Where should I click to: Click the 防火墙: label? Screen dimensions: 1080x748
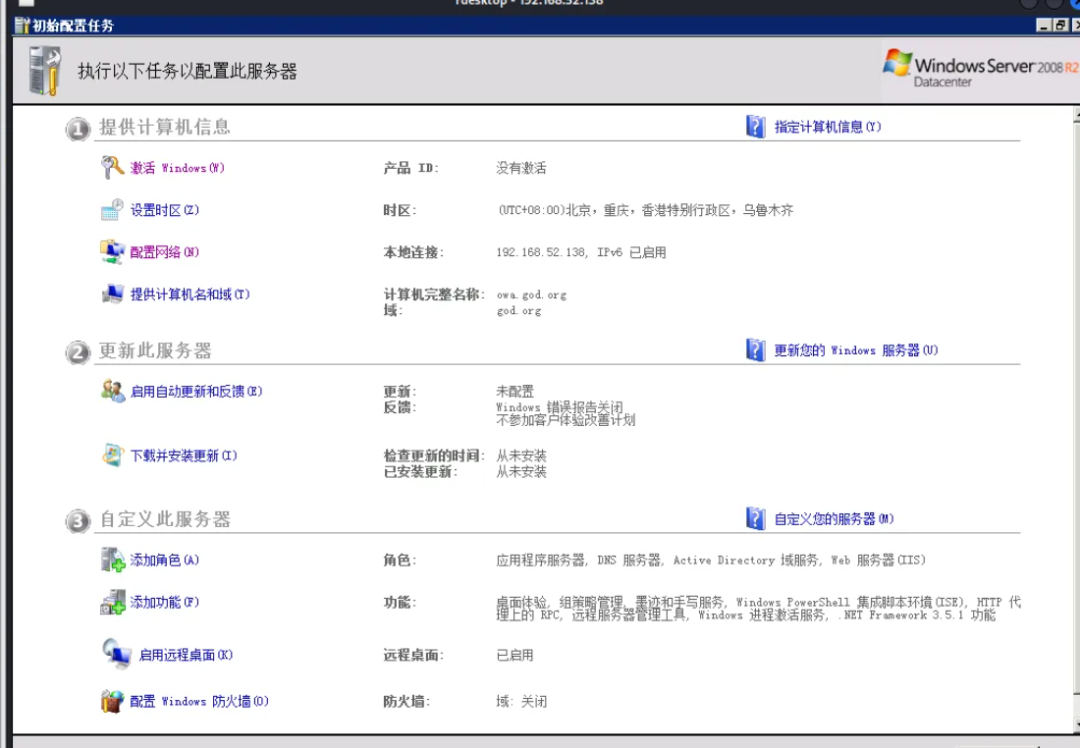point(406,701)
